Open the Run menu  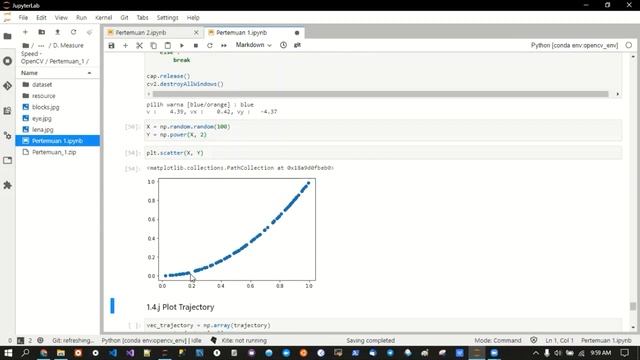click(81, 18)
